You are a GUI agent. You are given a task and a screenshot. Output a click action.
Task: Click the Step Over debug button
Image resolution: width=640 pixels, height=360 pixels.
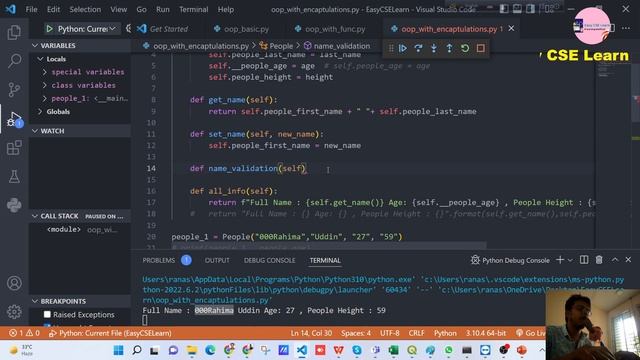pos(418,48)
